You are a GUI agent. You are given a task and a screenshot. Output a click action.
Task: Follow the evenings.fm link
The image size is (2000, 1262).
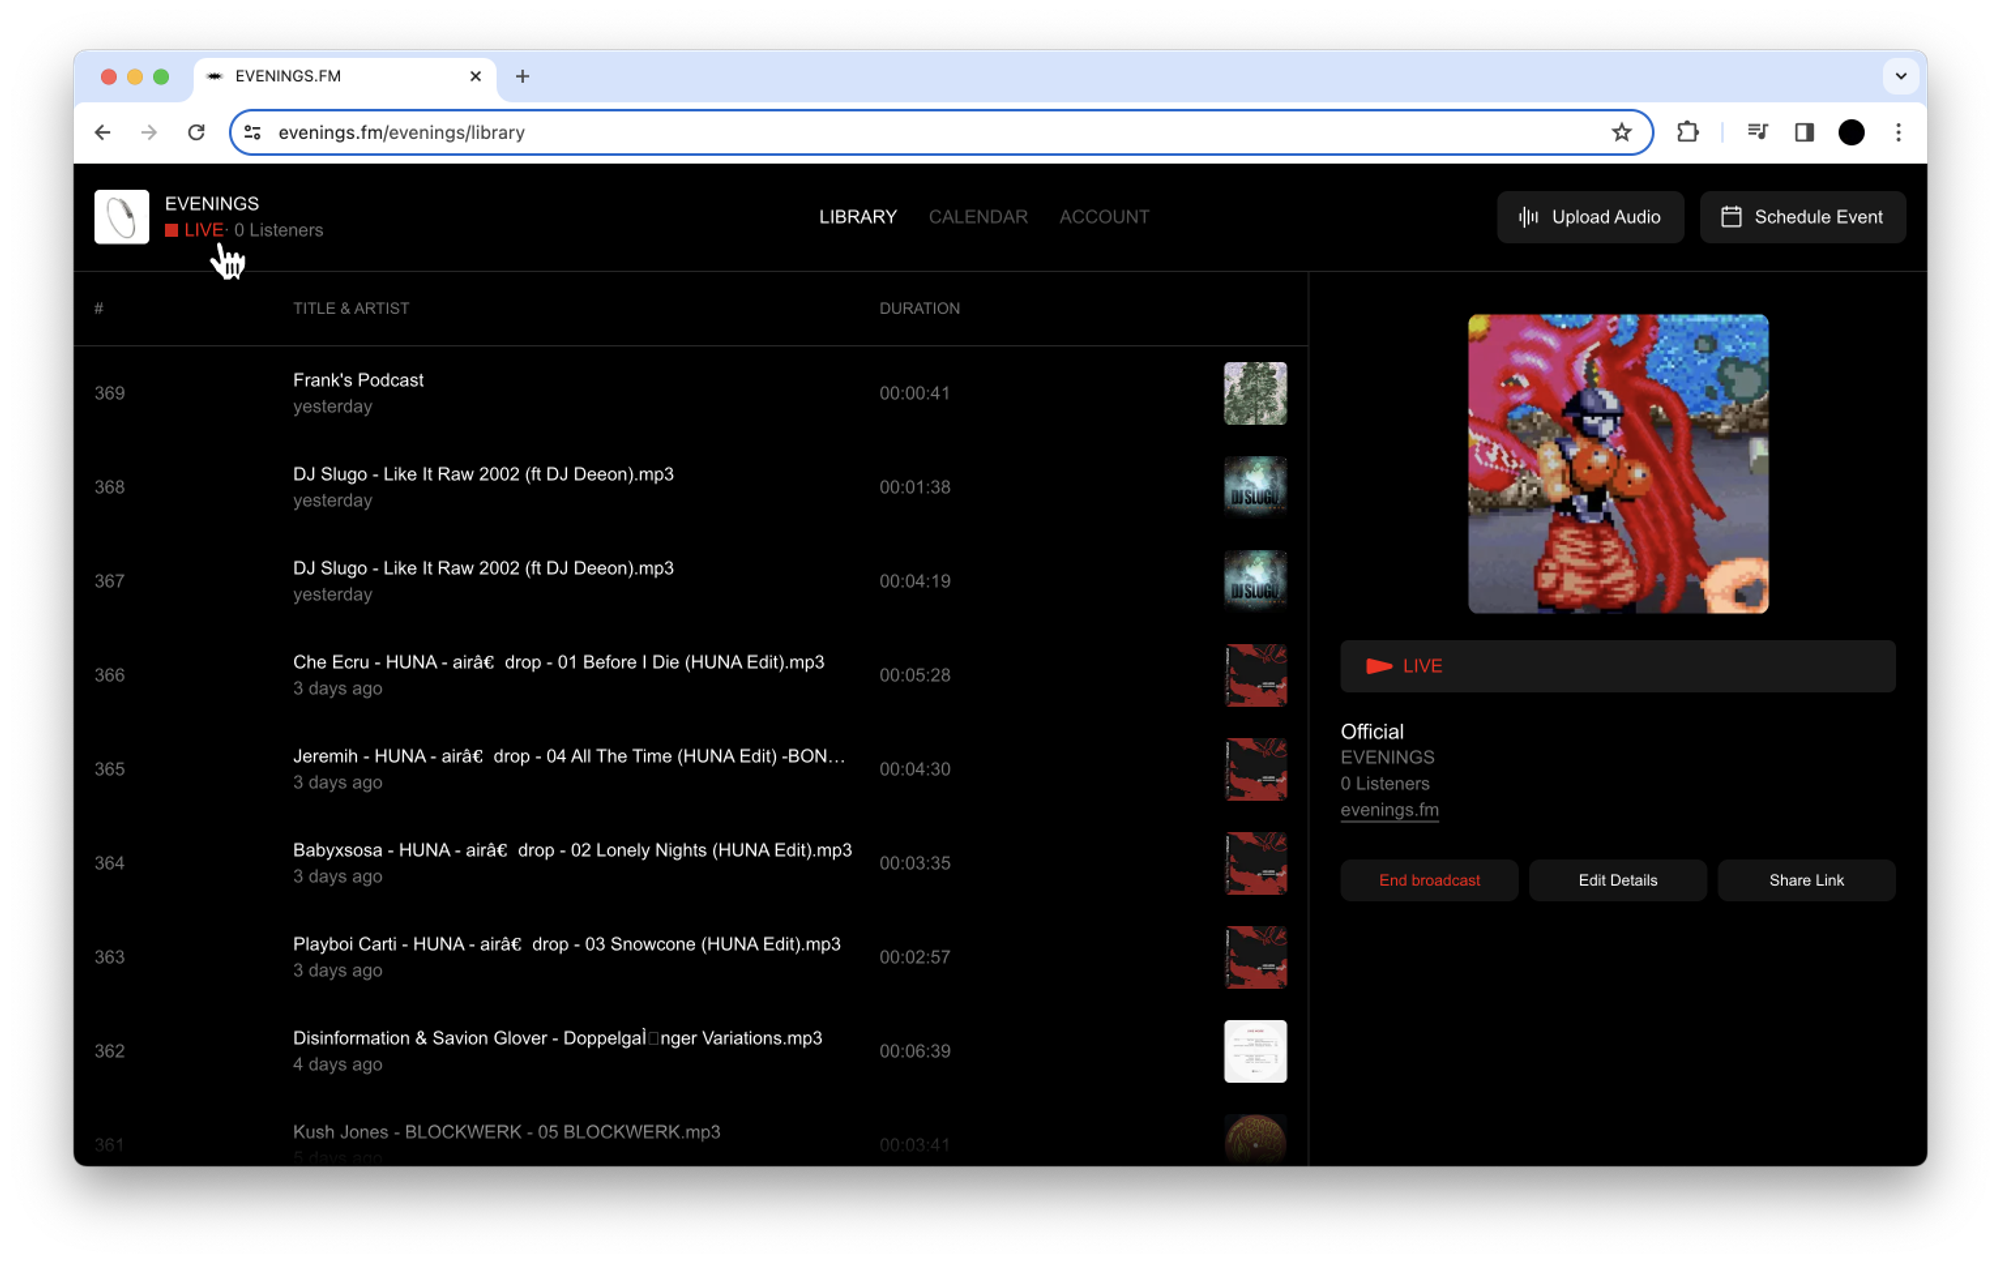(x=1389, y=810)
